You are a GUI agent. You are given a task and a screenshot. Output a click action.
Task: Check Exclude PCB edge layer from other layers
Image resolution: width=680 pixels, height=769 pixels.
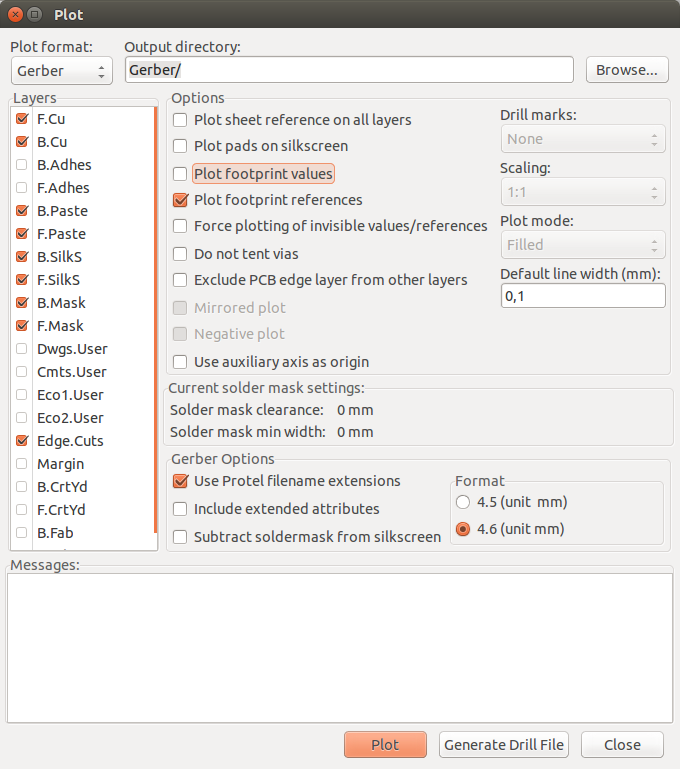[180, 280]
